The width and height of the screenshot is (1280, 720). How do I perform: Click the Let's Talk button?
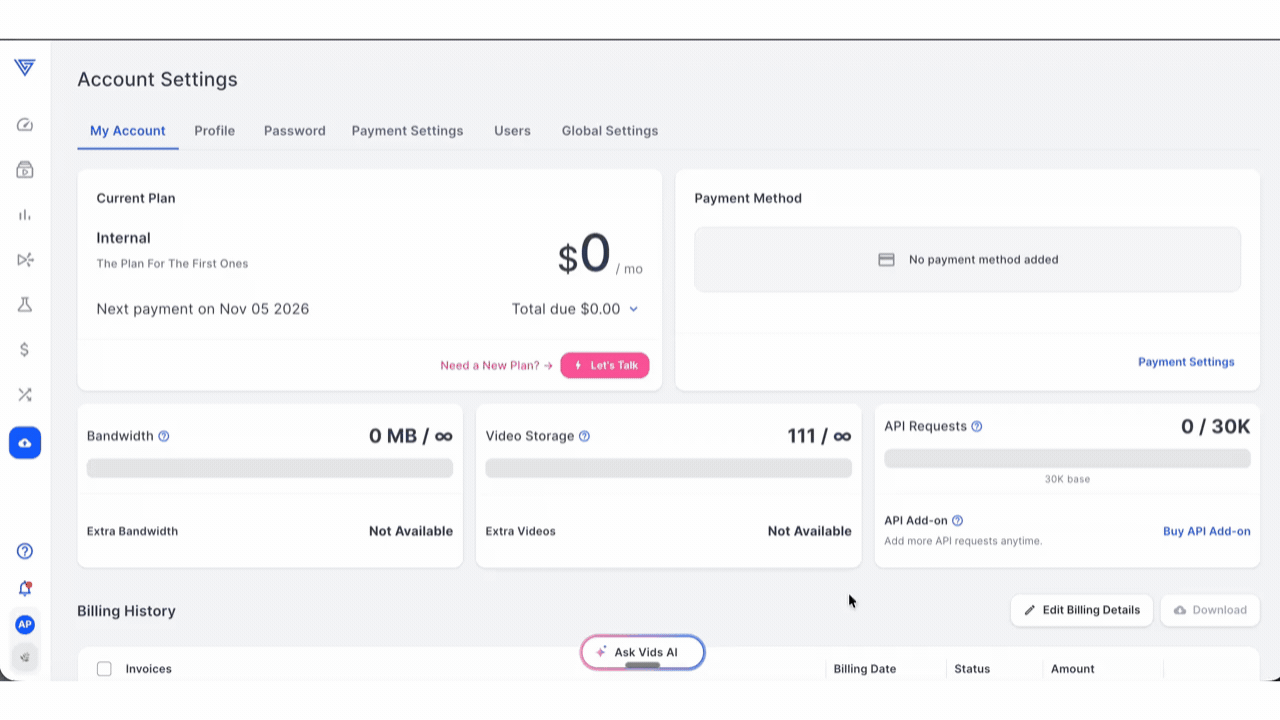605,365
